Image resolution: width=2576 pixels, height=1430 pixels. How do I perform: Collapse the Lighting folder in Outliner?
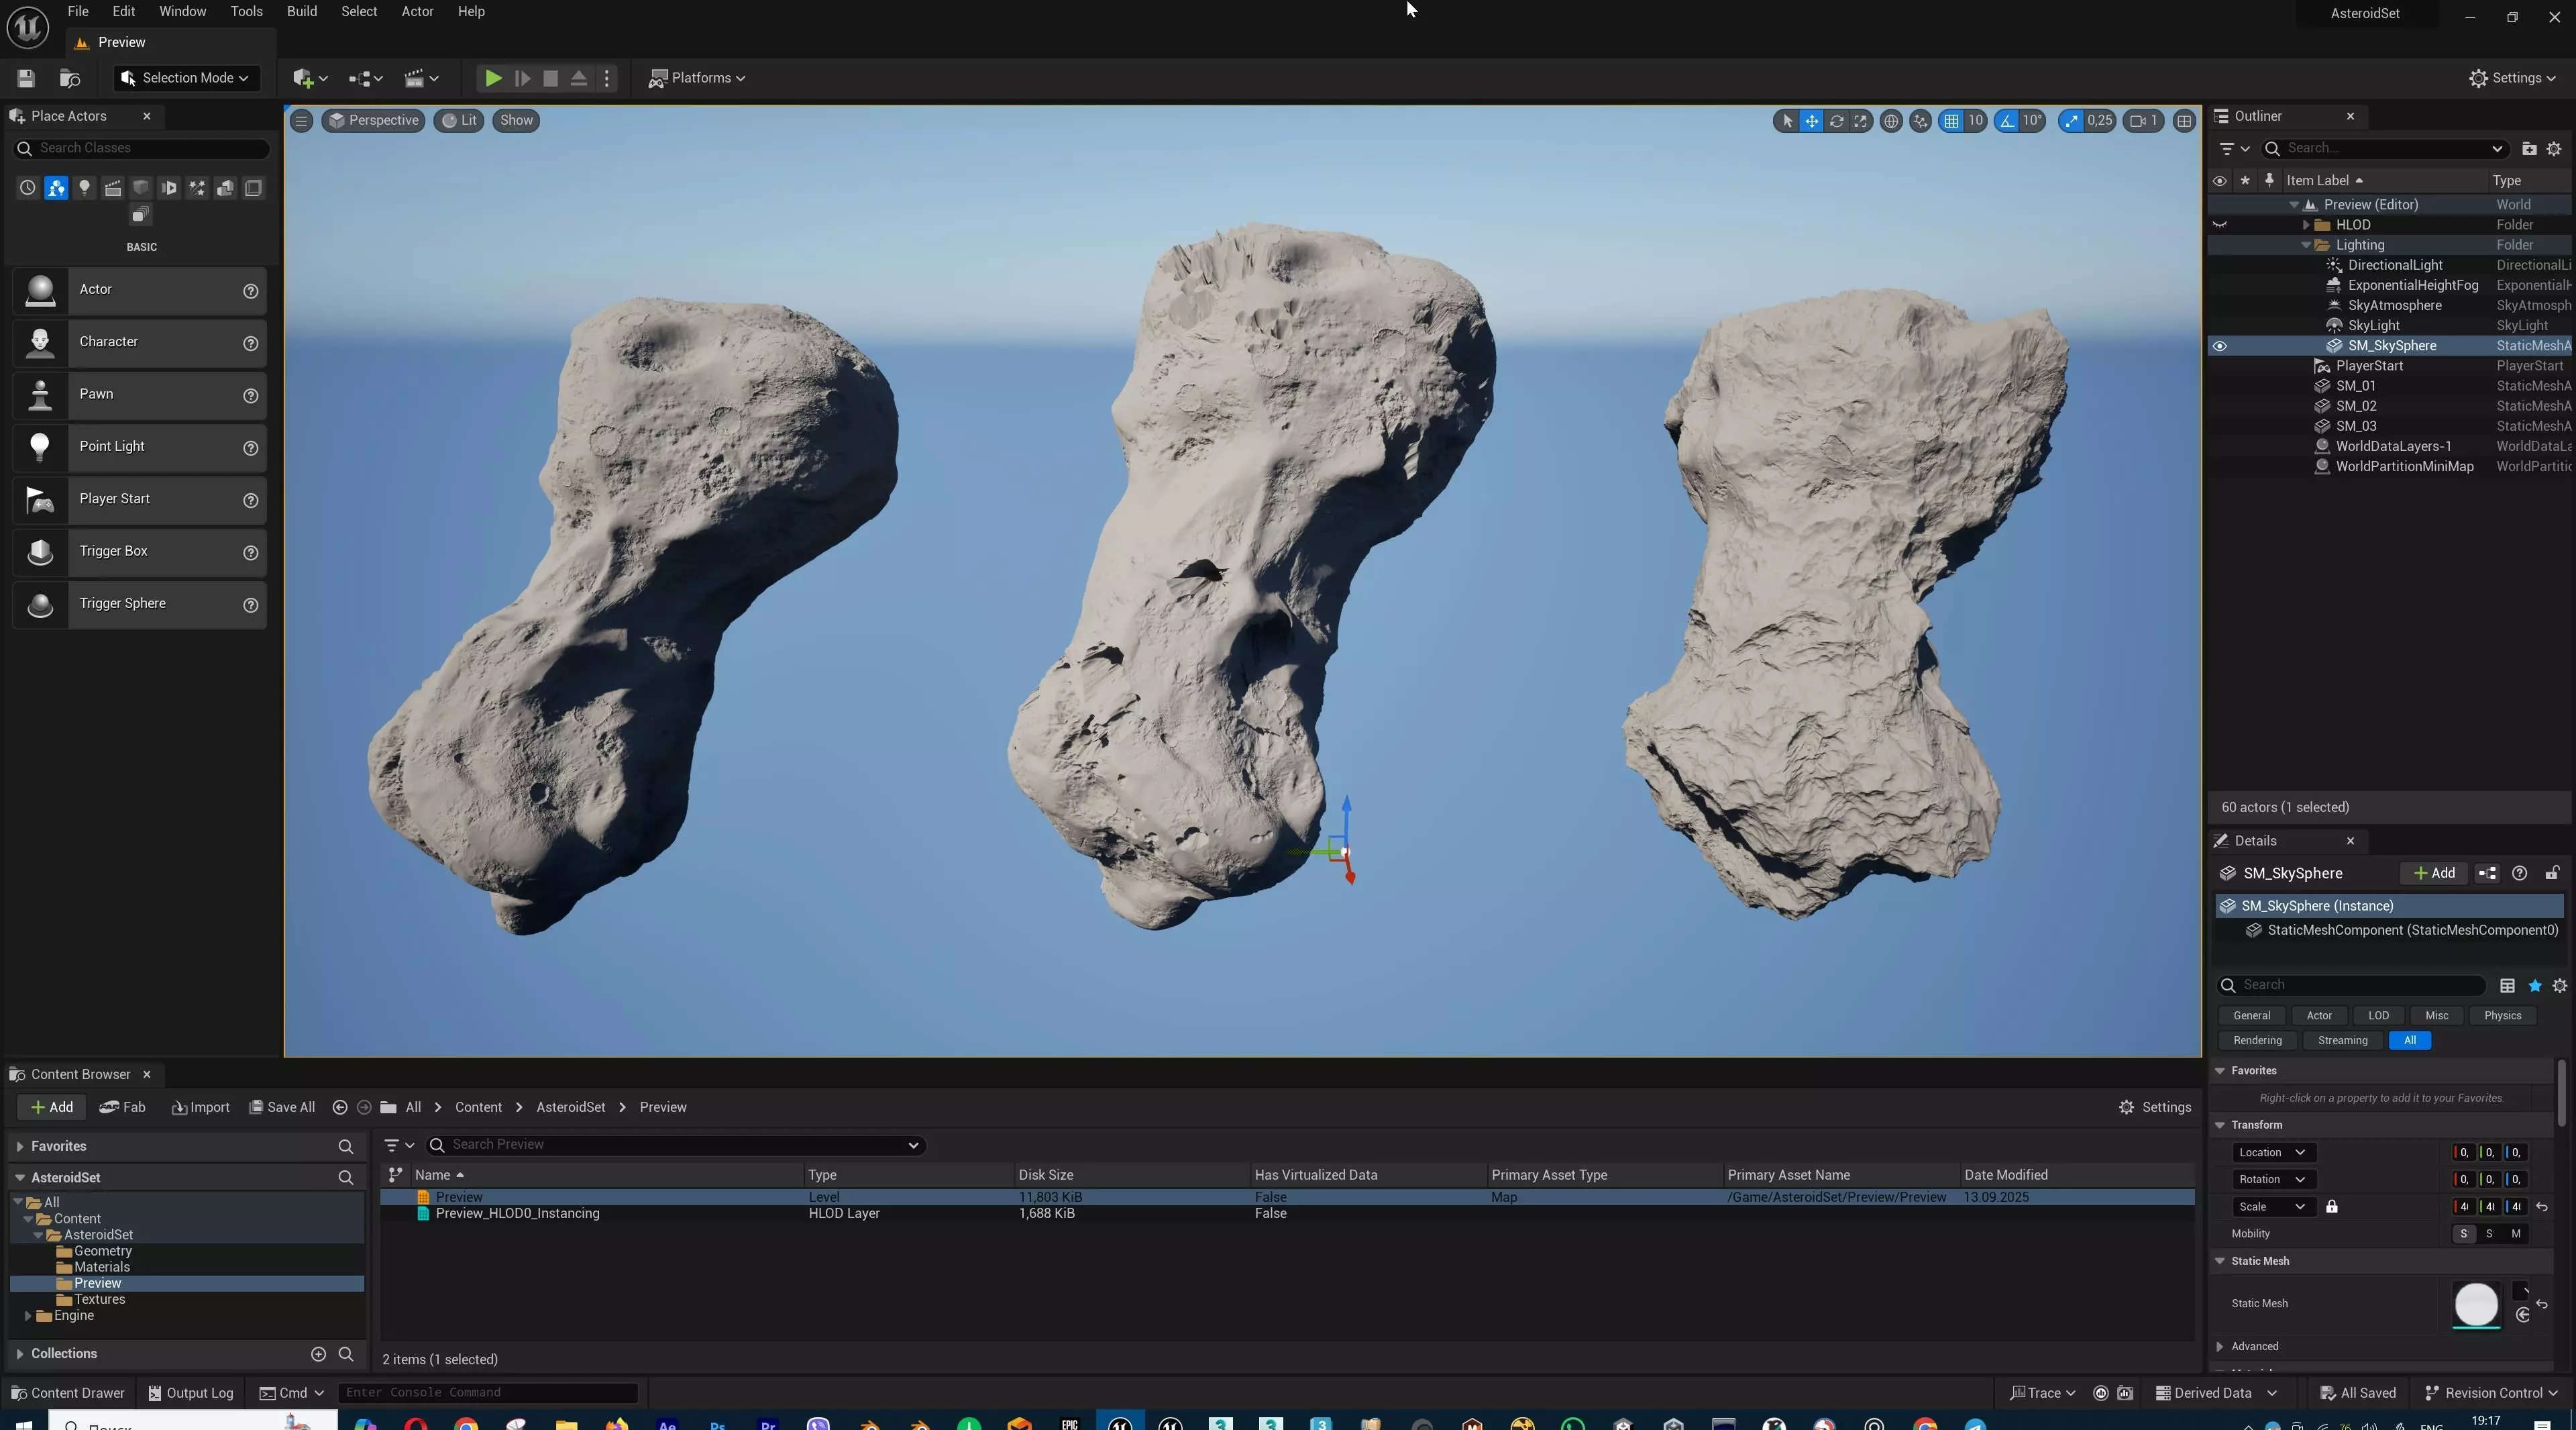pos(2306,245)
